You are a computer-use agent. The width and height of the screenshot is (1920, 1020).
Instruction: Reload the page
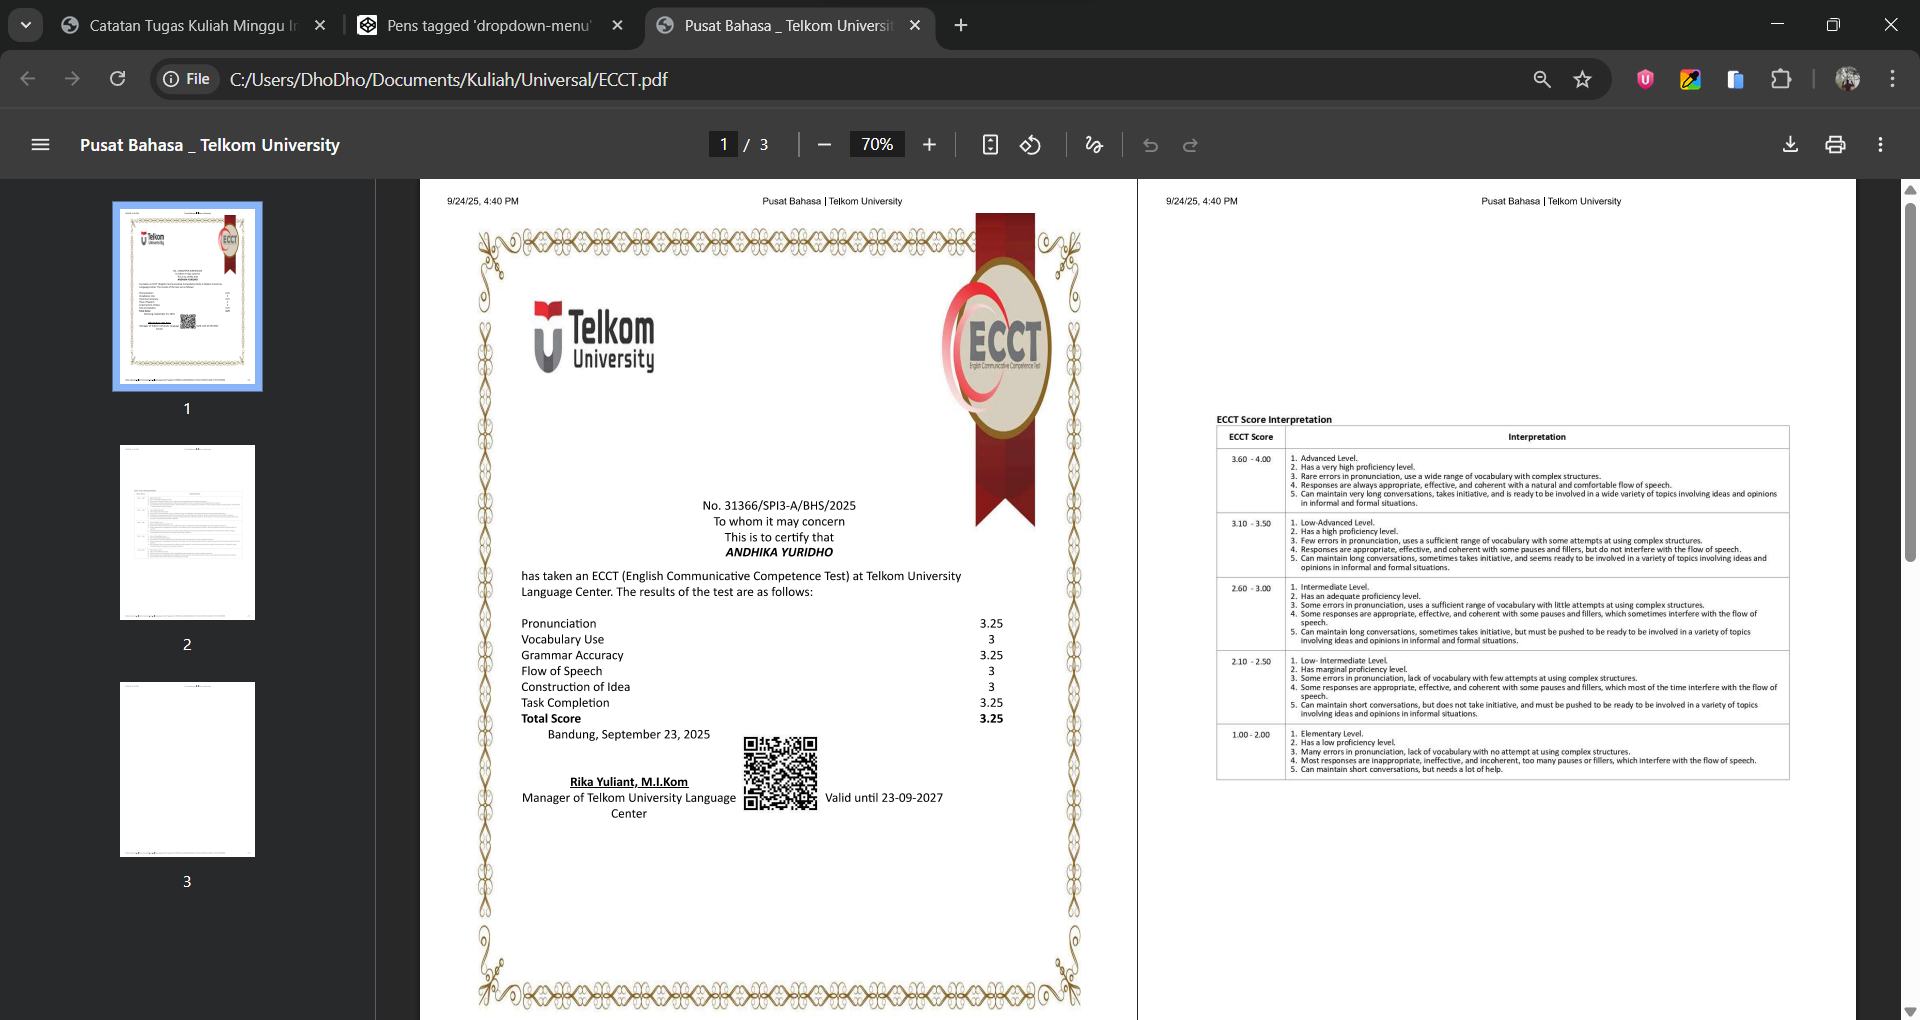[117, 79]
